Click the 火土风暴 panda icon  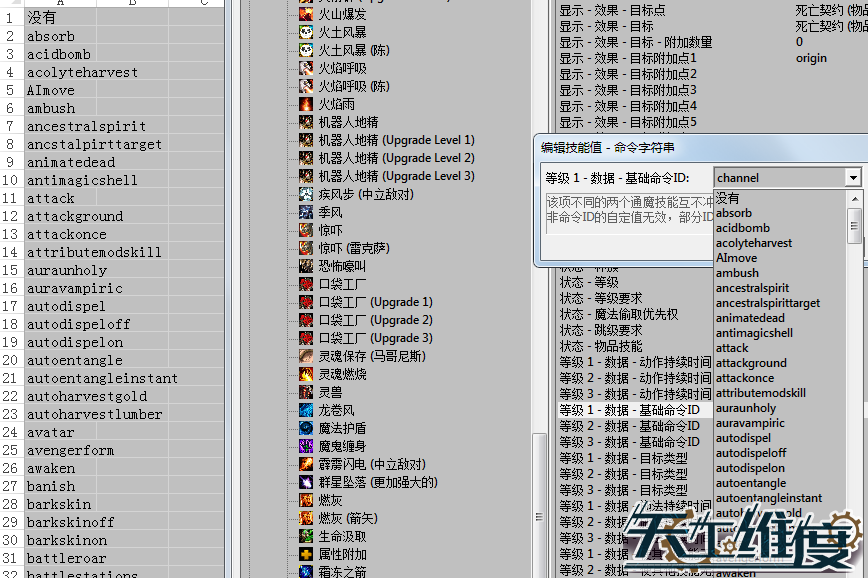307,32
